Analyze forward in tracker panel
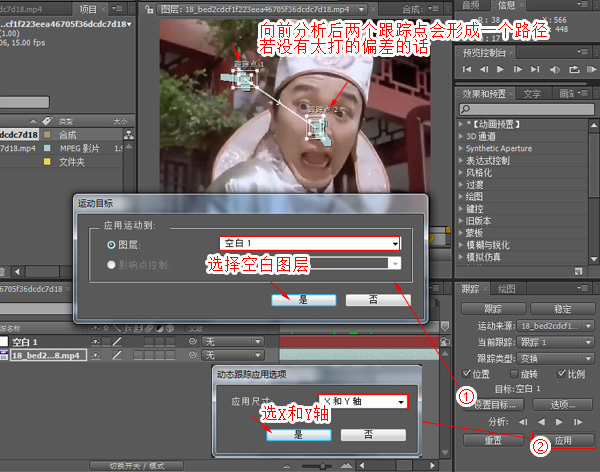Screen dimensions: 600x472 (559, 422)
